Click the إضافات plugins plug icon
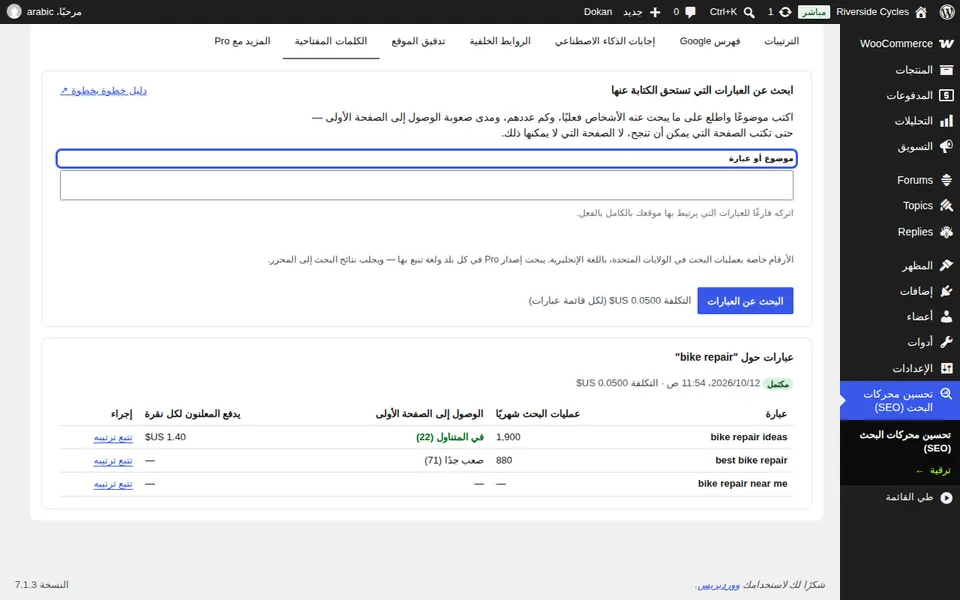Image resolution: width=960 pixels, height=600 pixels. [946, 291]
